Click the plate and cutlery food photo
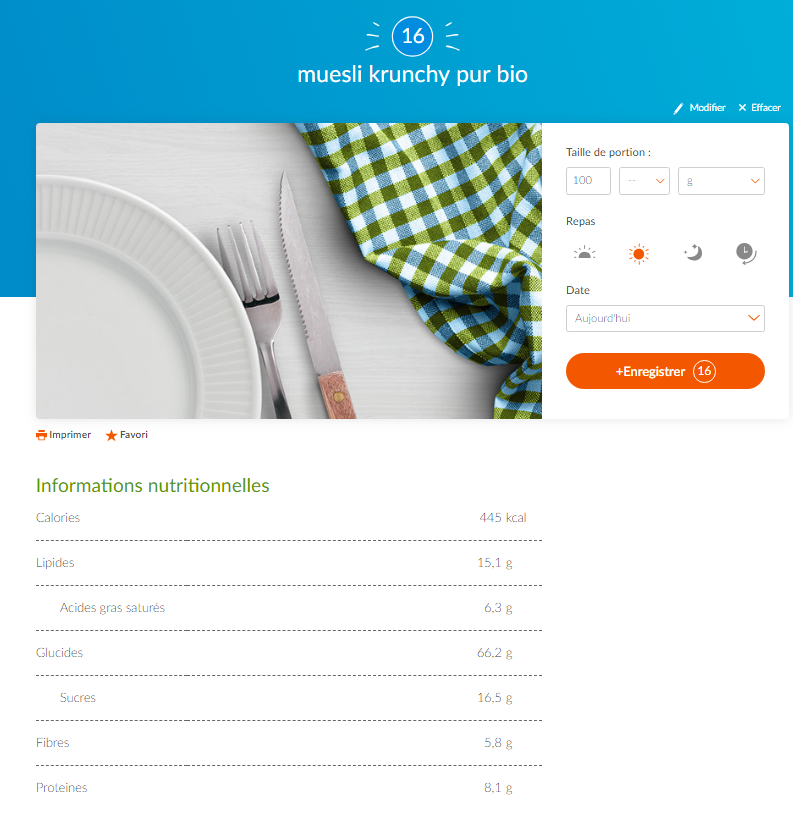This screenshot has height=826, width=793. 289,271
